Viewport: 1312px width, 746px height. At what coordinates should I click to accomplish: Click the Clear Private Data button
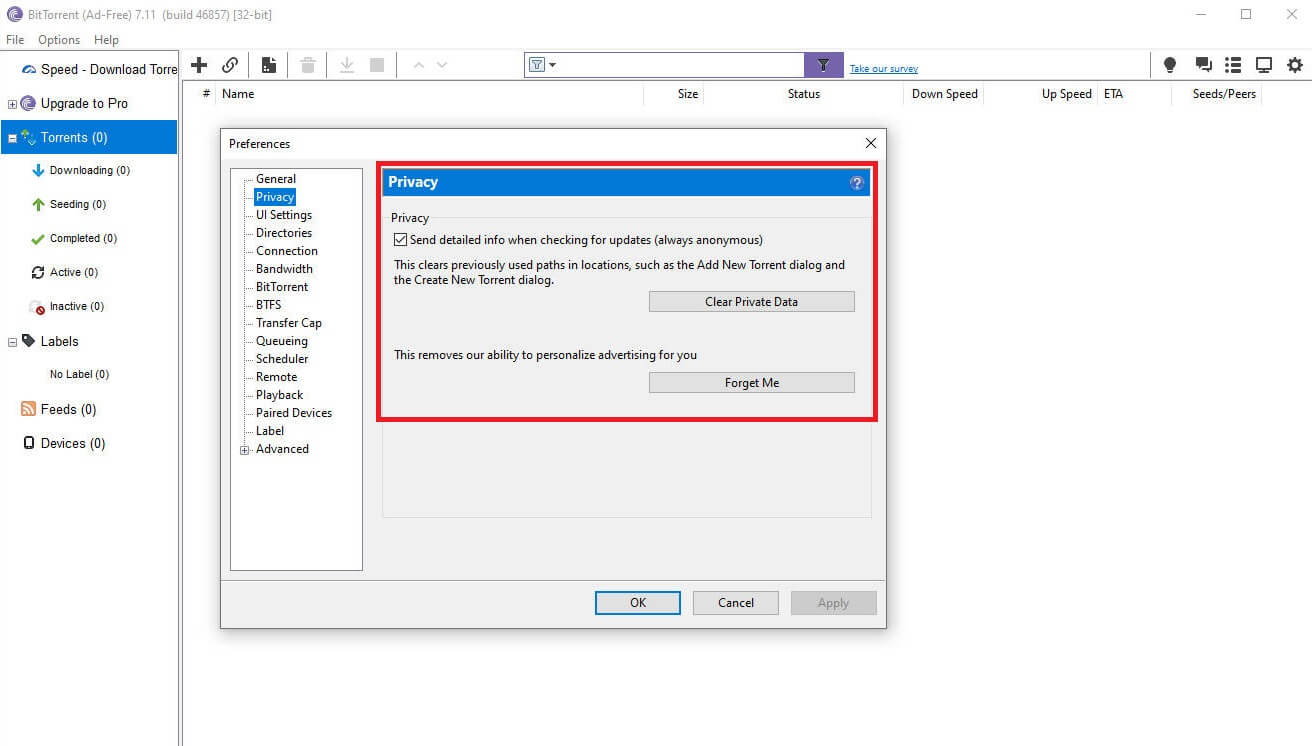pyautogui.click(x=752, y=302)
